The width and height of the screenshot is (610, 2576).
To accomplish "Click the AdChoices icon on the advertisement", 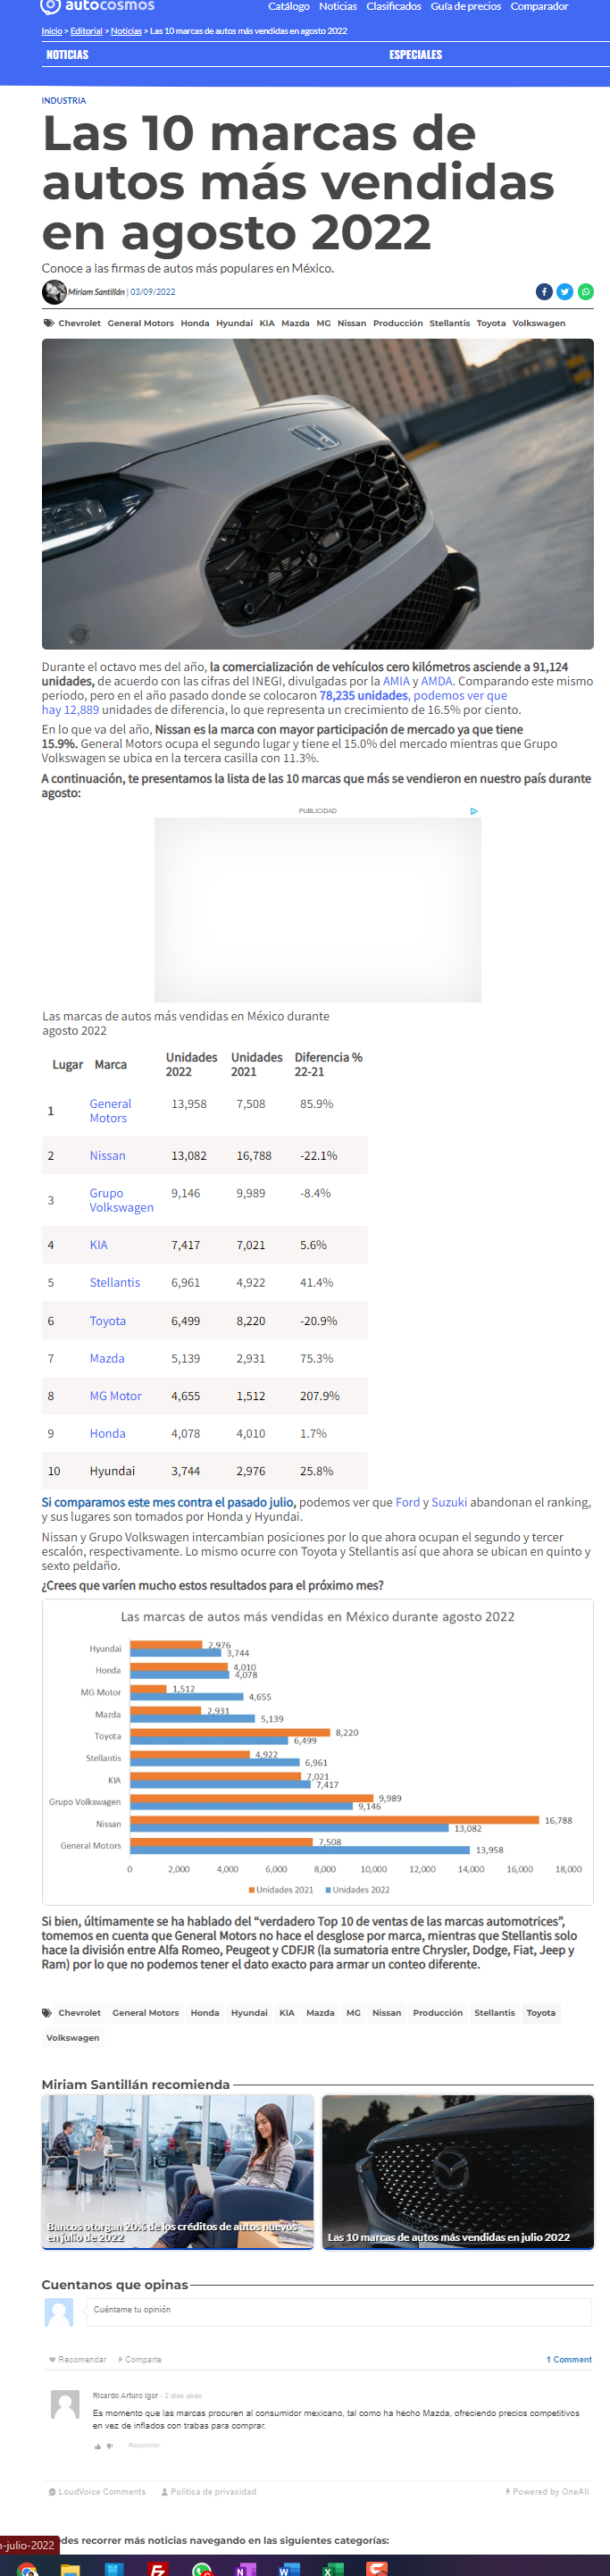I will tap(474, 811).
